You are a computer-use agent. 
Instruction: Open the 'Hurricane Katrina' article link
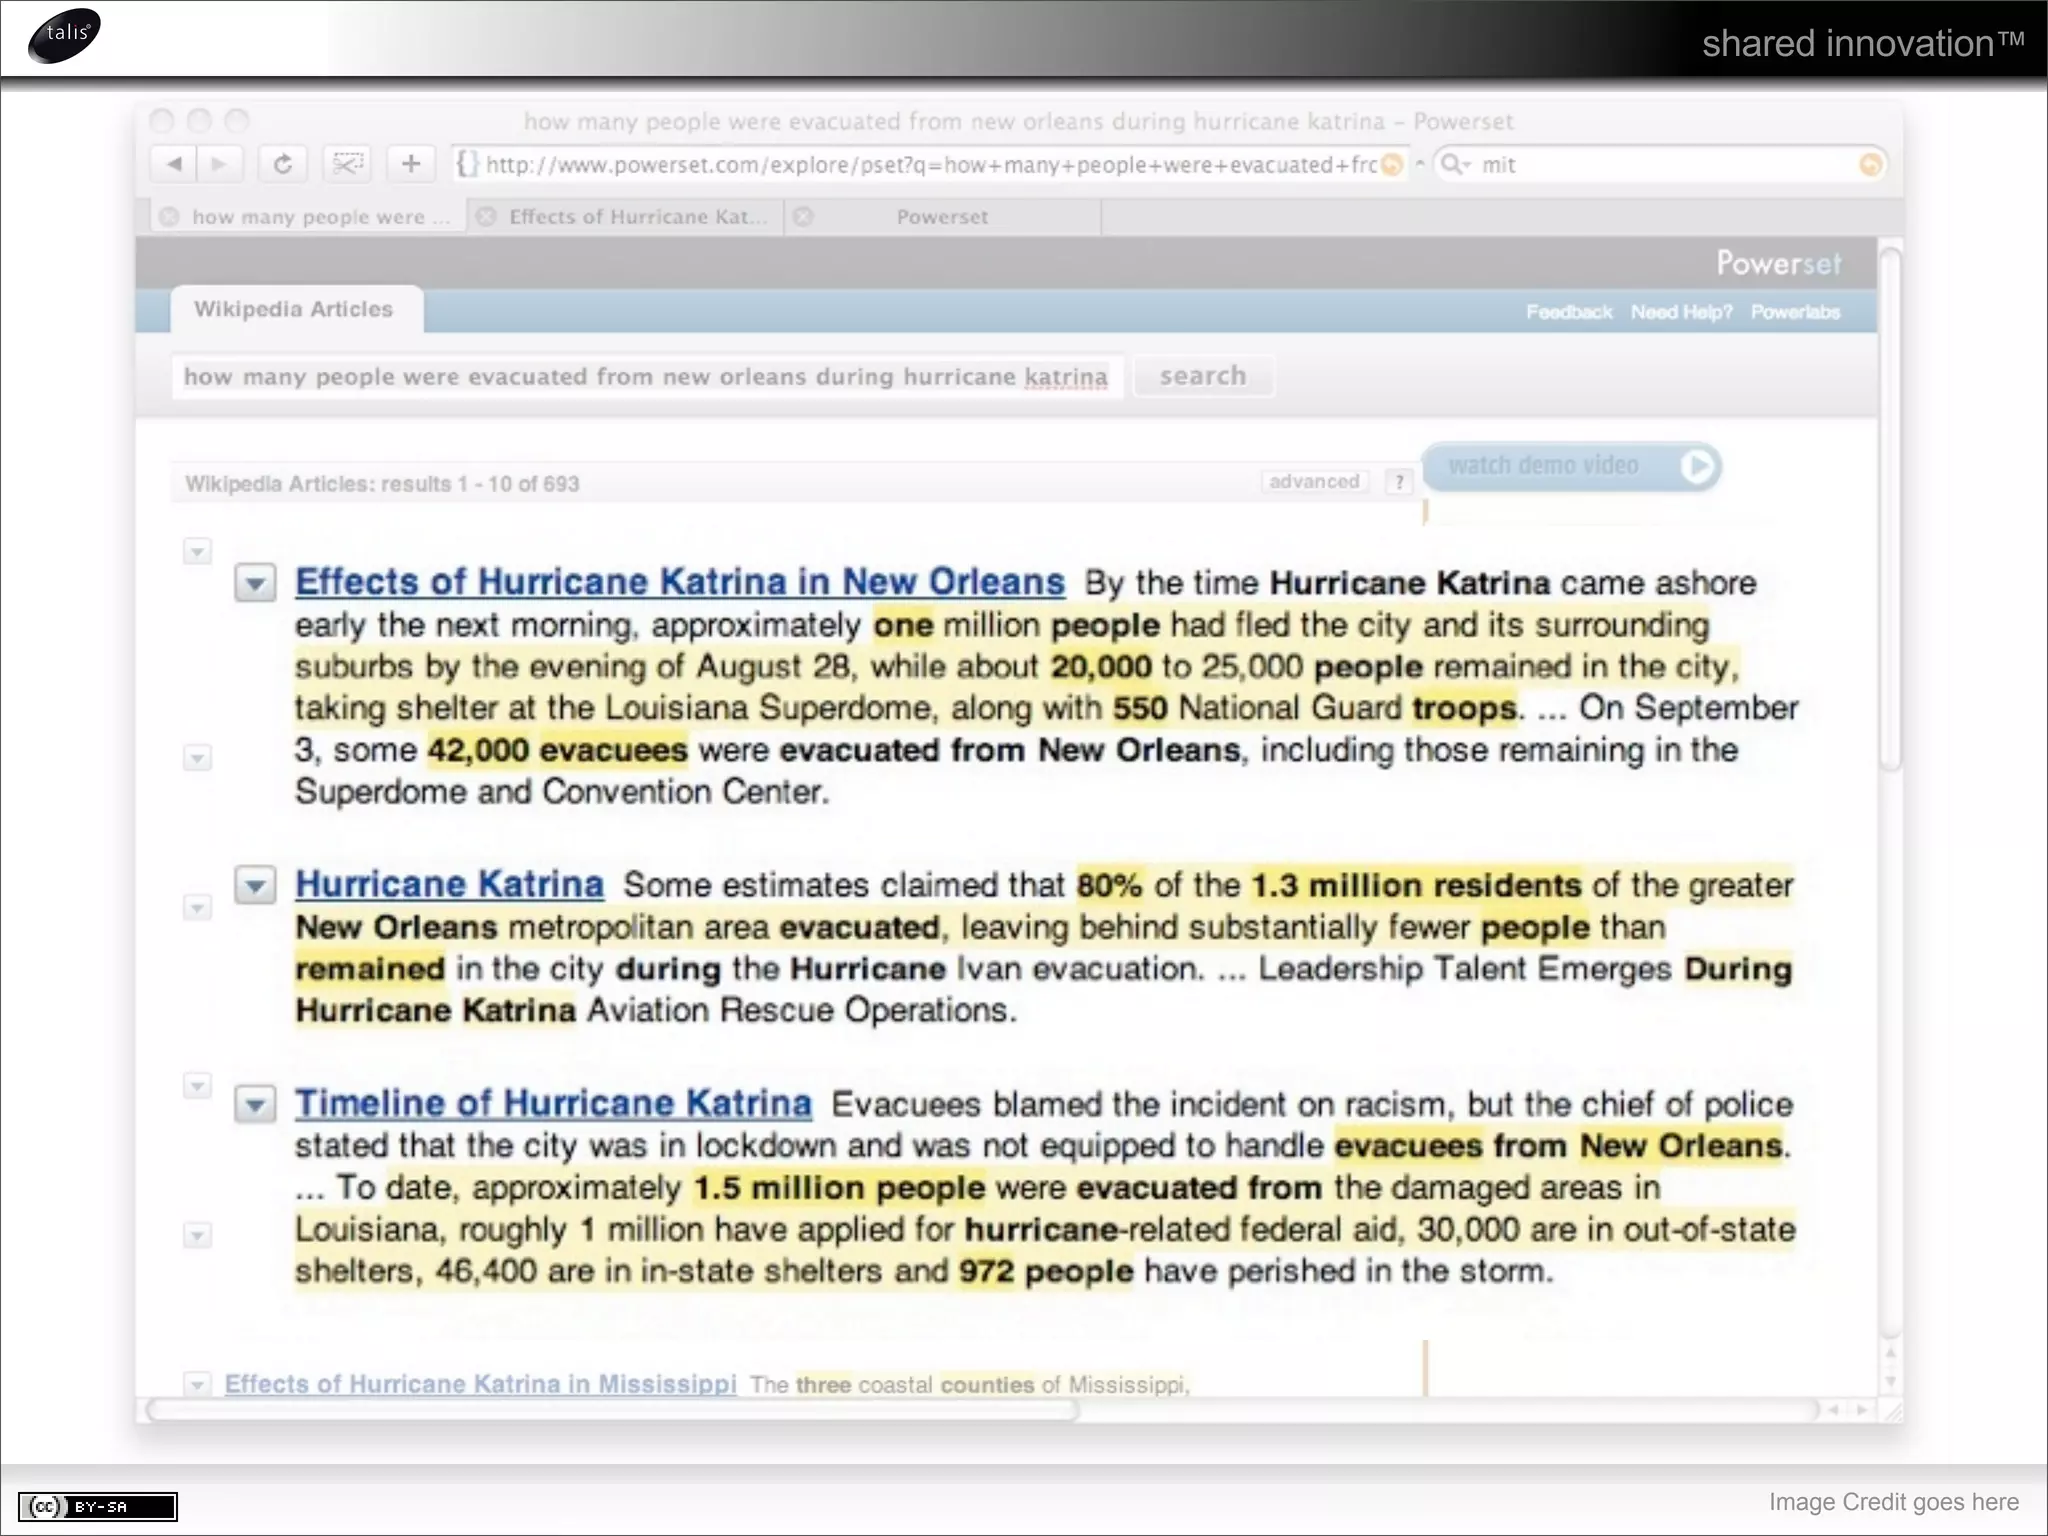coord(449,885)
